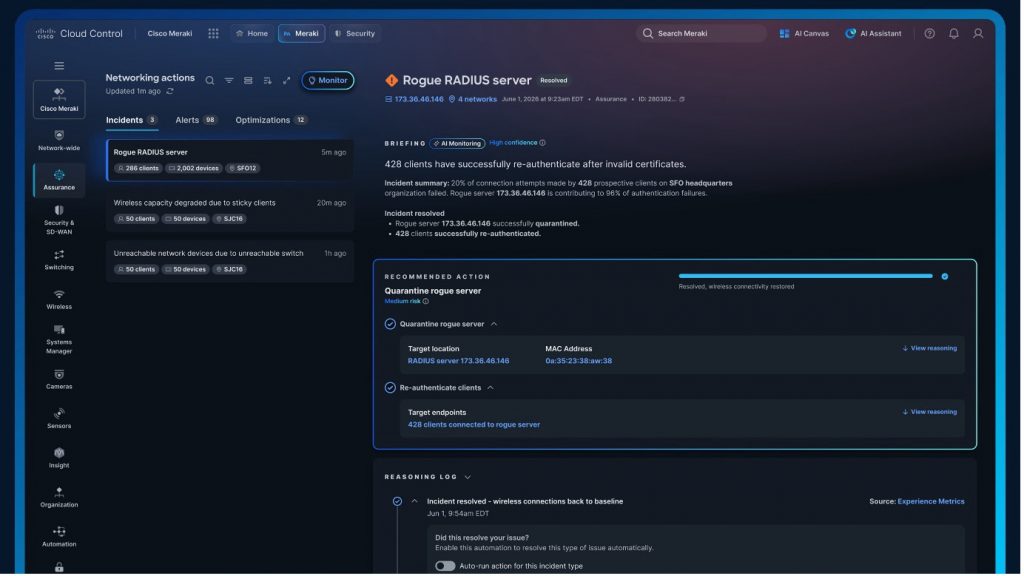
Task: Select Unreachable network devices incident
Action: pos(231,262)
